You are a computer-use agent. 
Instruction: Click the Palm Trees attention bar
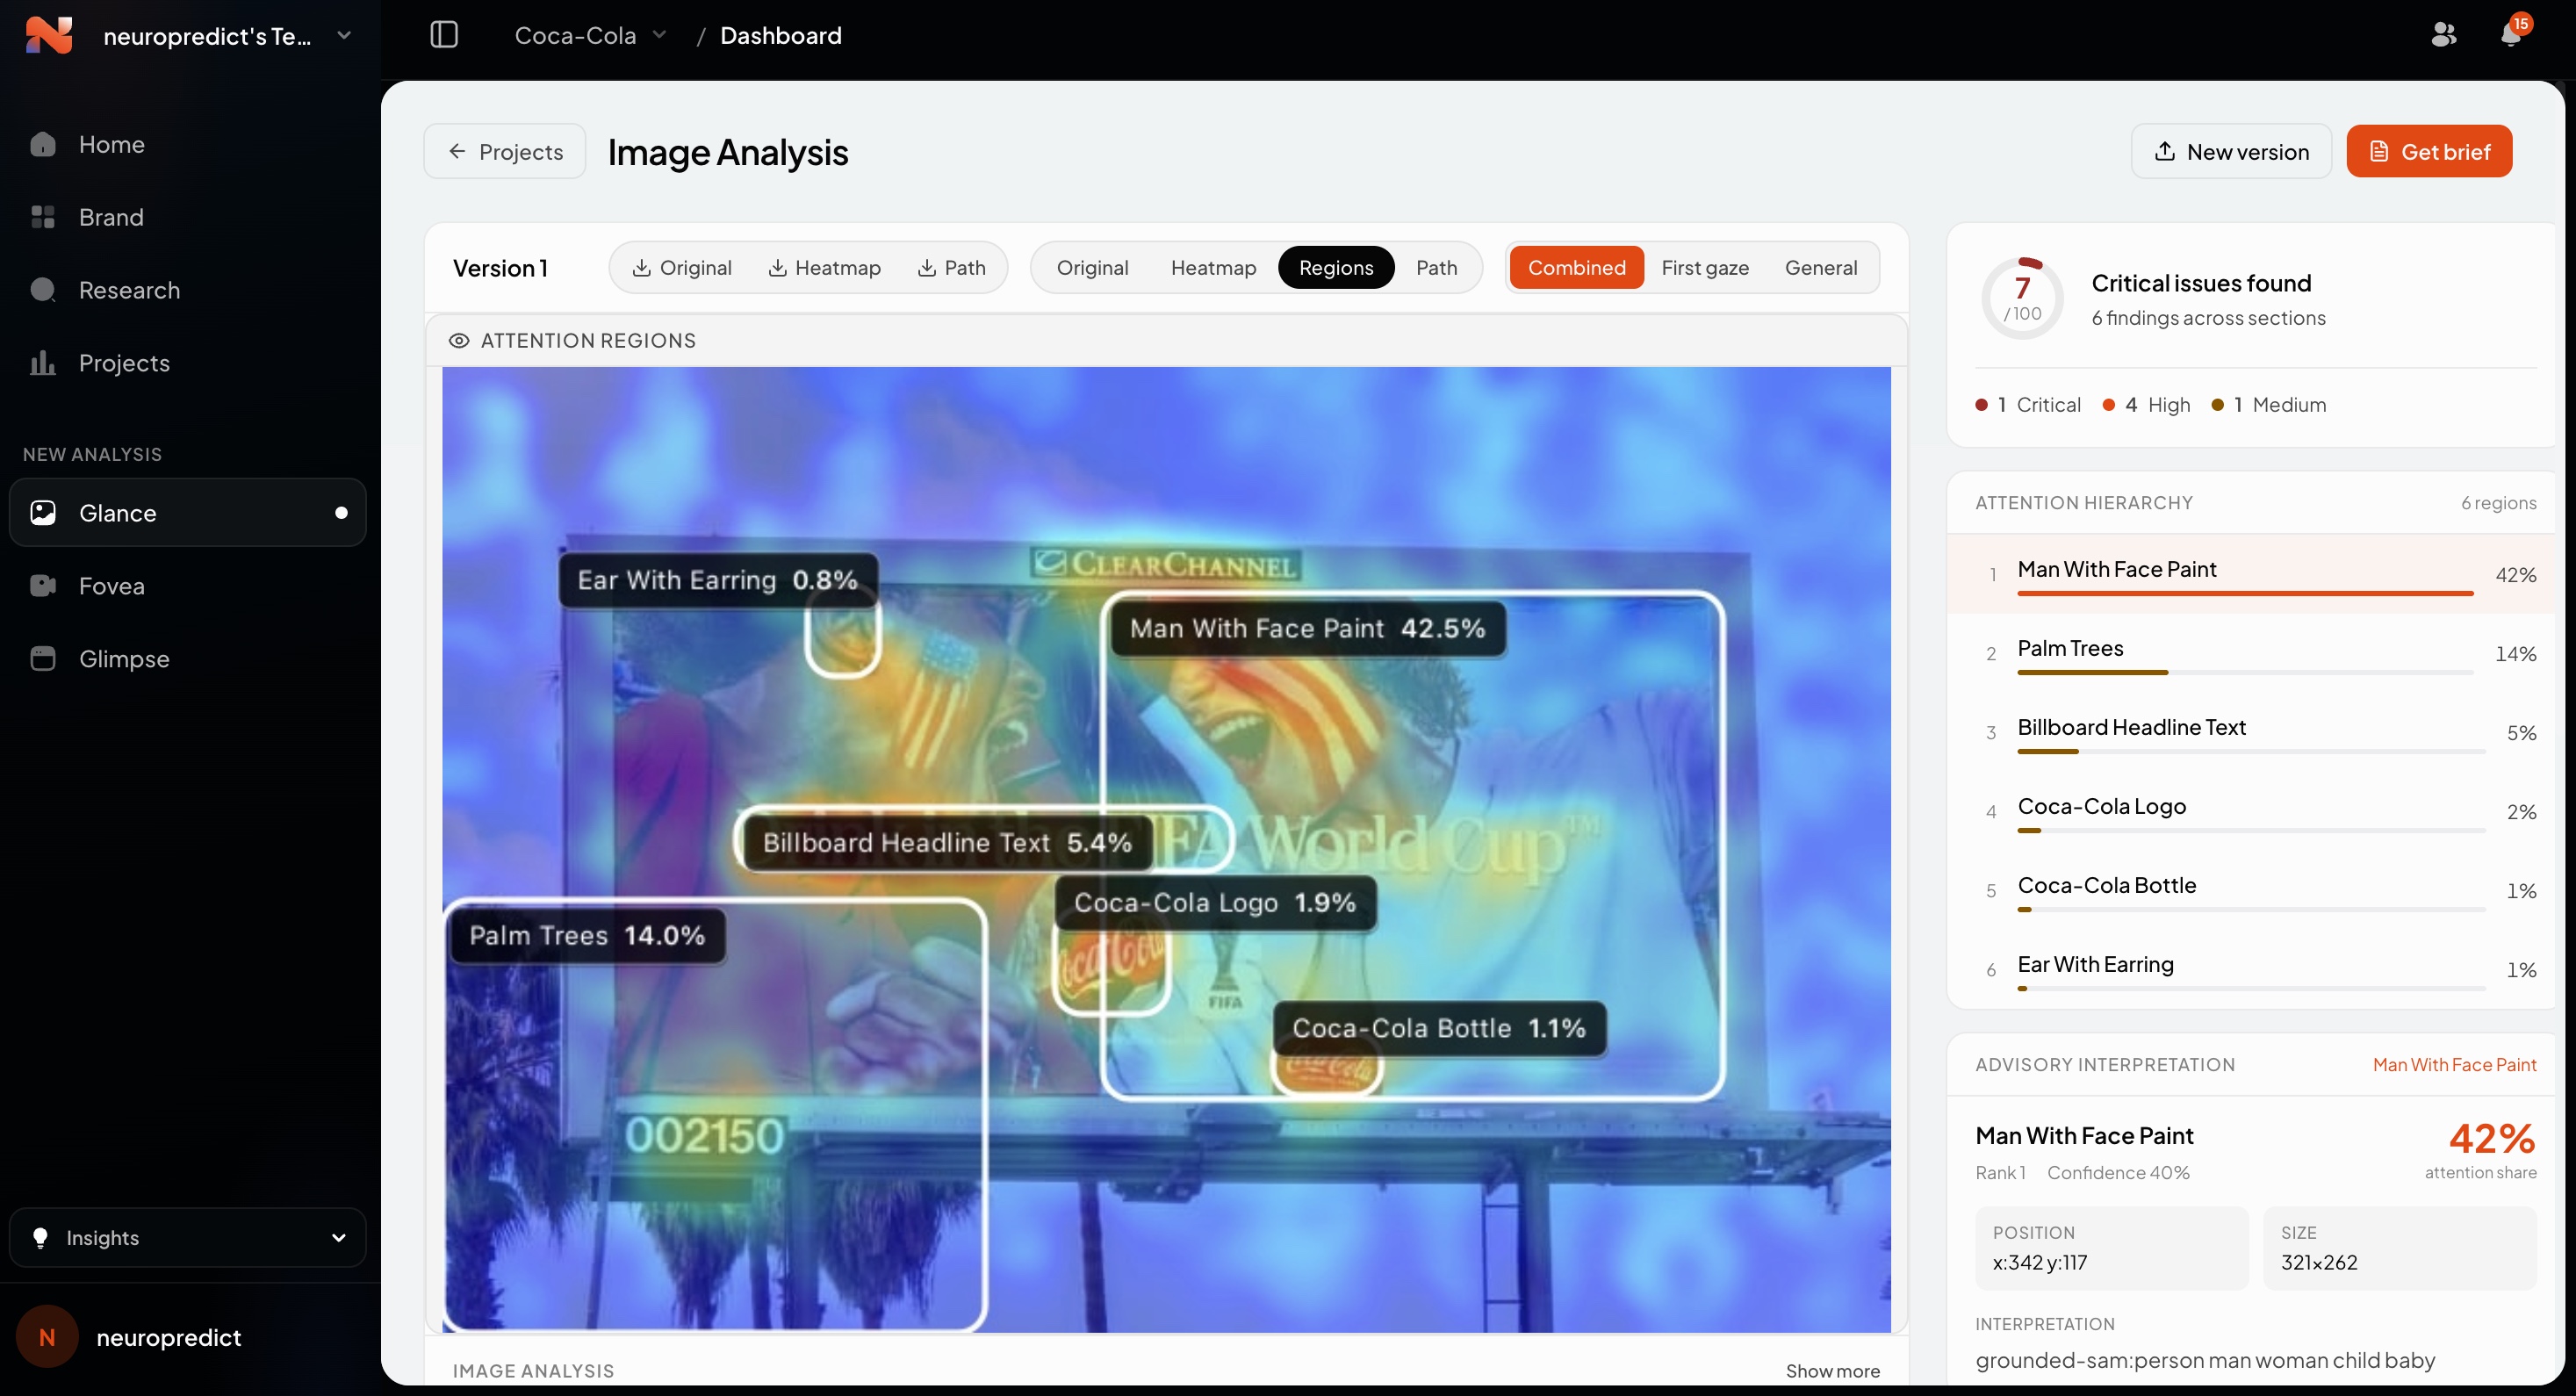pos(2245,673)
